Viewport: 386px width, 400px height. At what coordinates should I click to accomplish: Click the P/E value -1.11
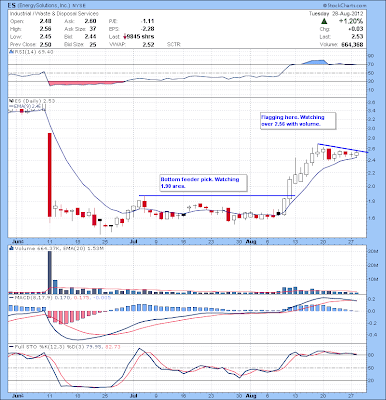pos(147,21)
